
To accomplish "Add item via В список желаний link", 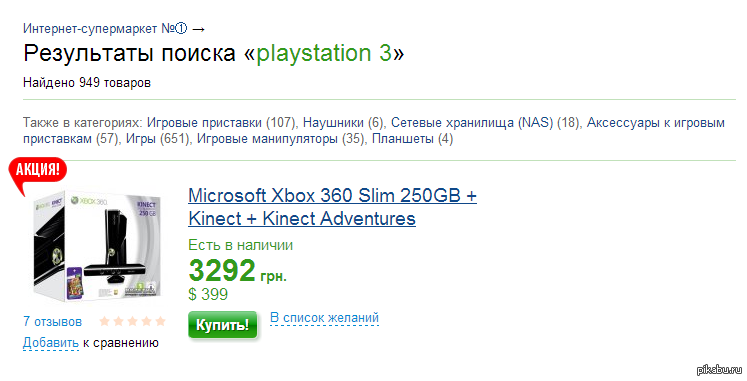I will 324,318.
